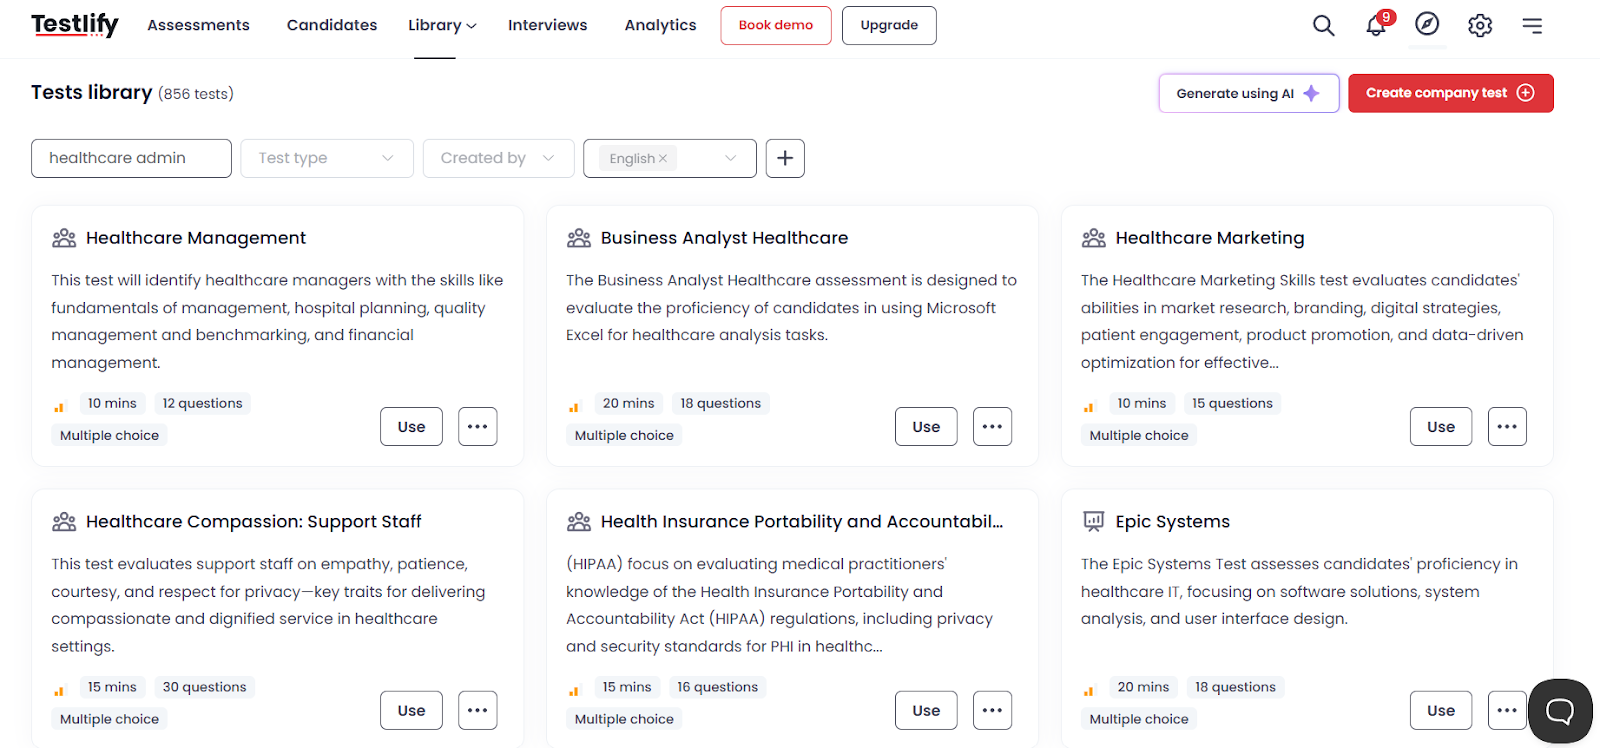Open three-dots options for Epic Systems test
Image resolution: width=1600 pixels, height=748 pixels.
click(x=1507, y=711)
